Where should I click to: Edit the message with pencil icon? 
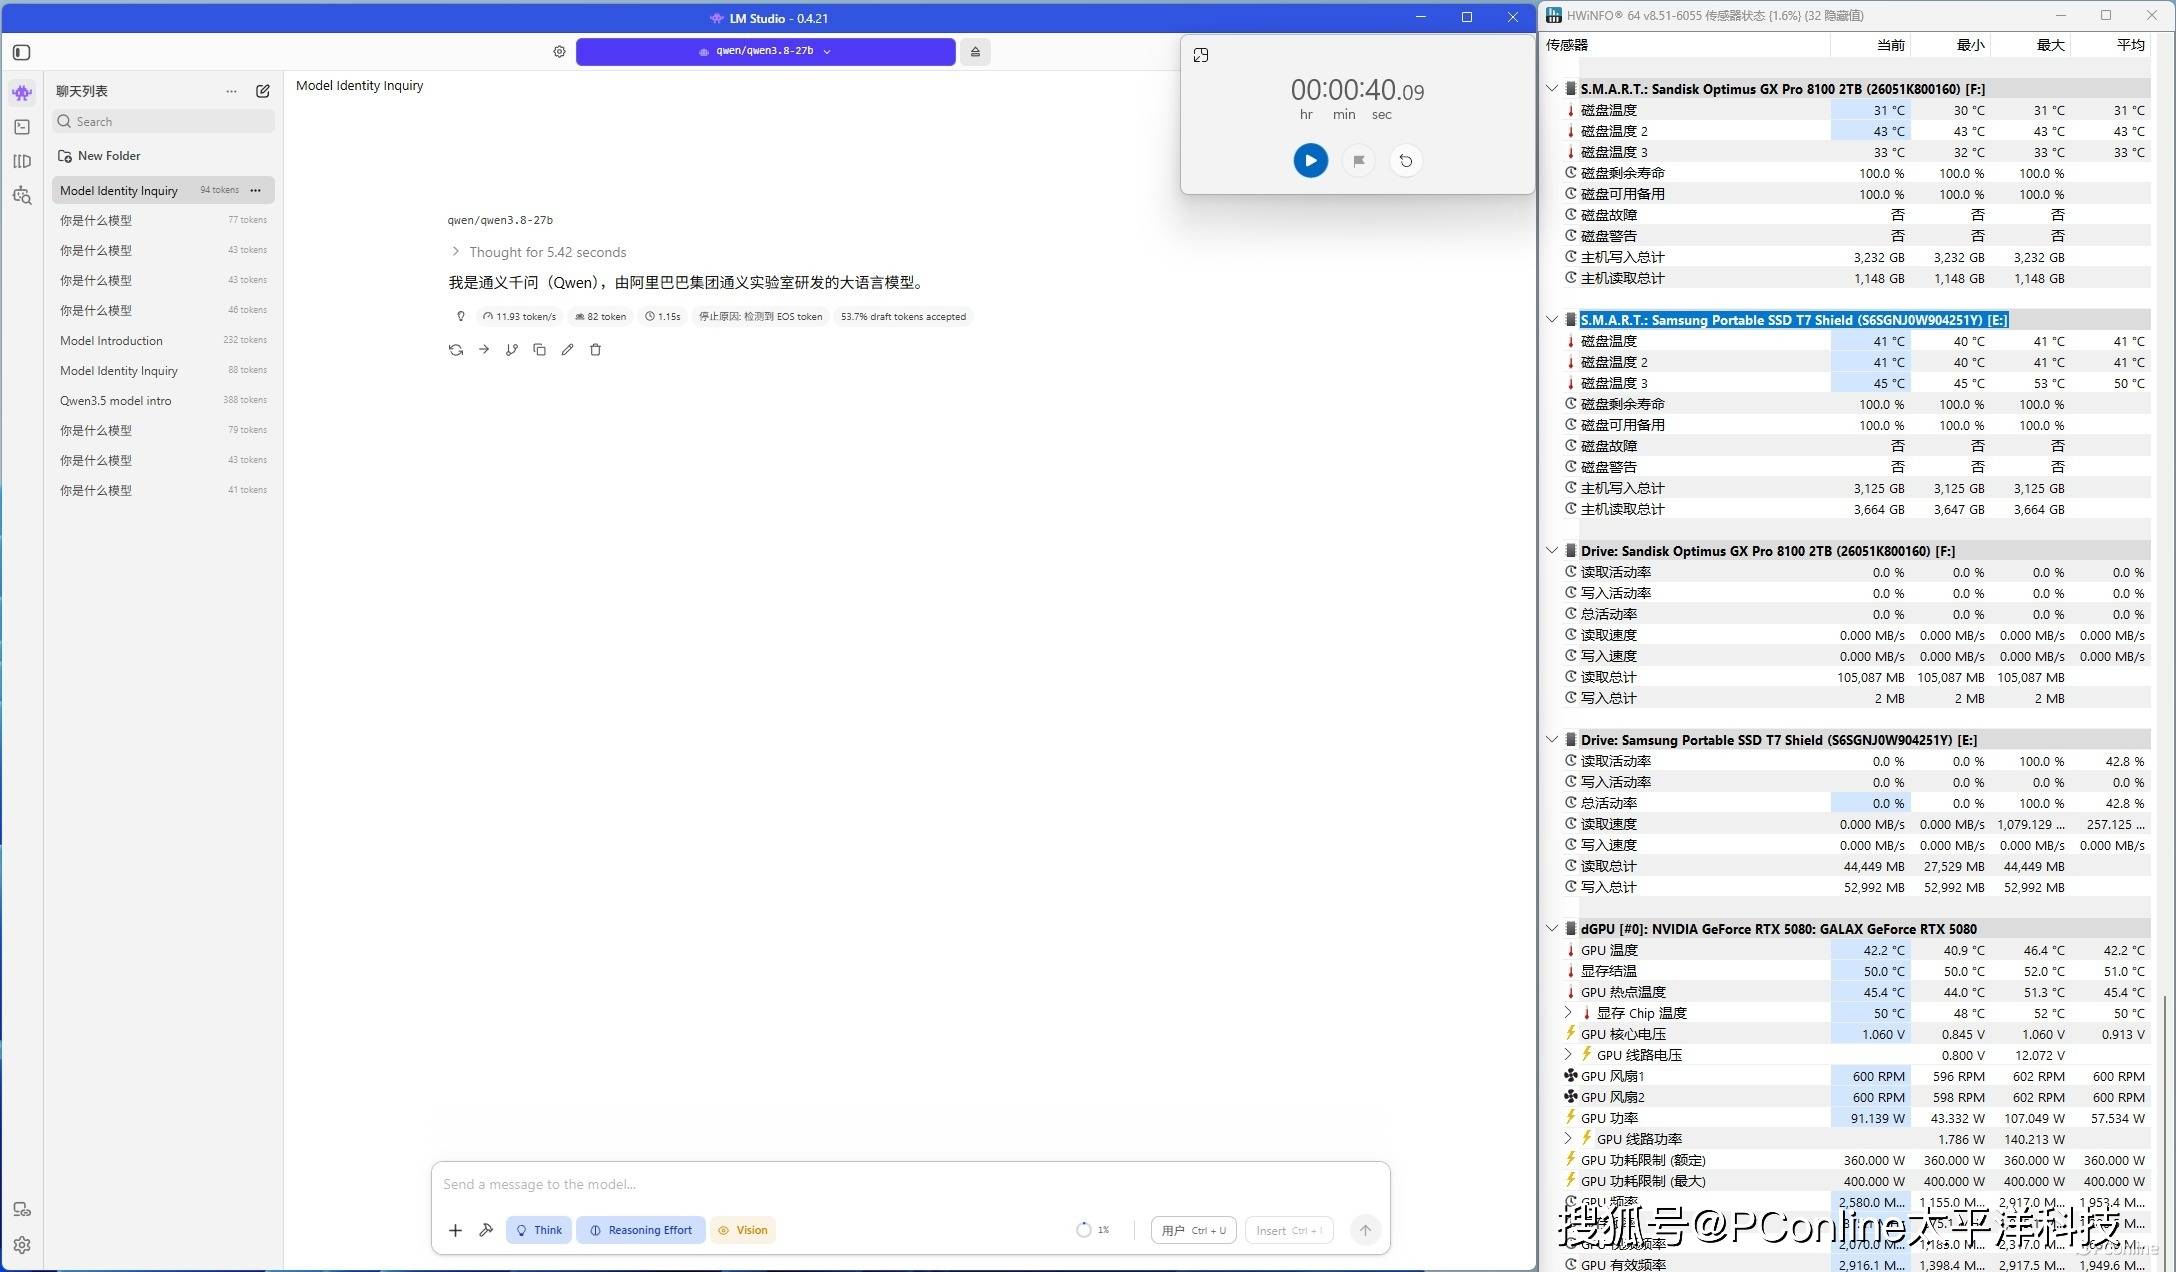click(568, 350)
